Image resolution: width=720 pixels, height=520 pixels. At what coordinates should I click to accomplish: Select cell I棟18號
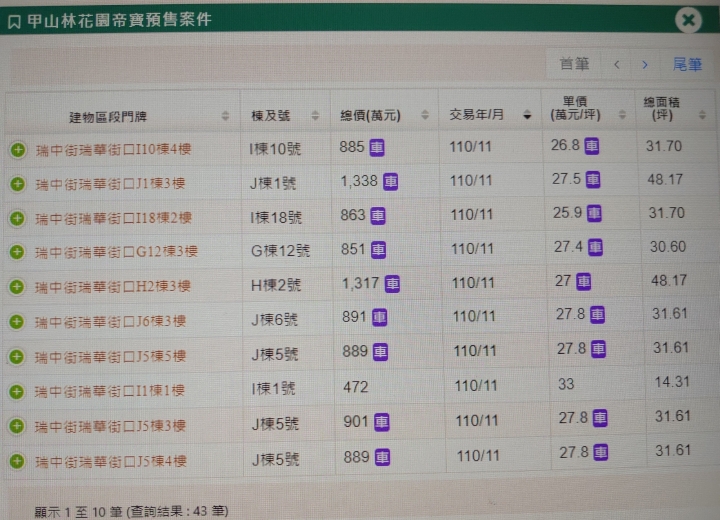click(x=276, y=217)
